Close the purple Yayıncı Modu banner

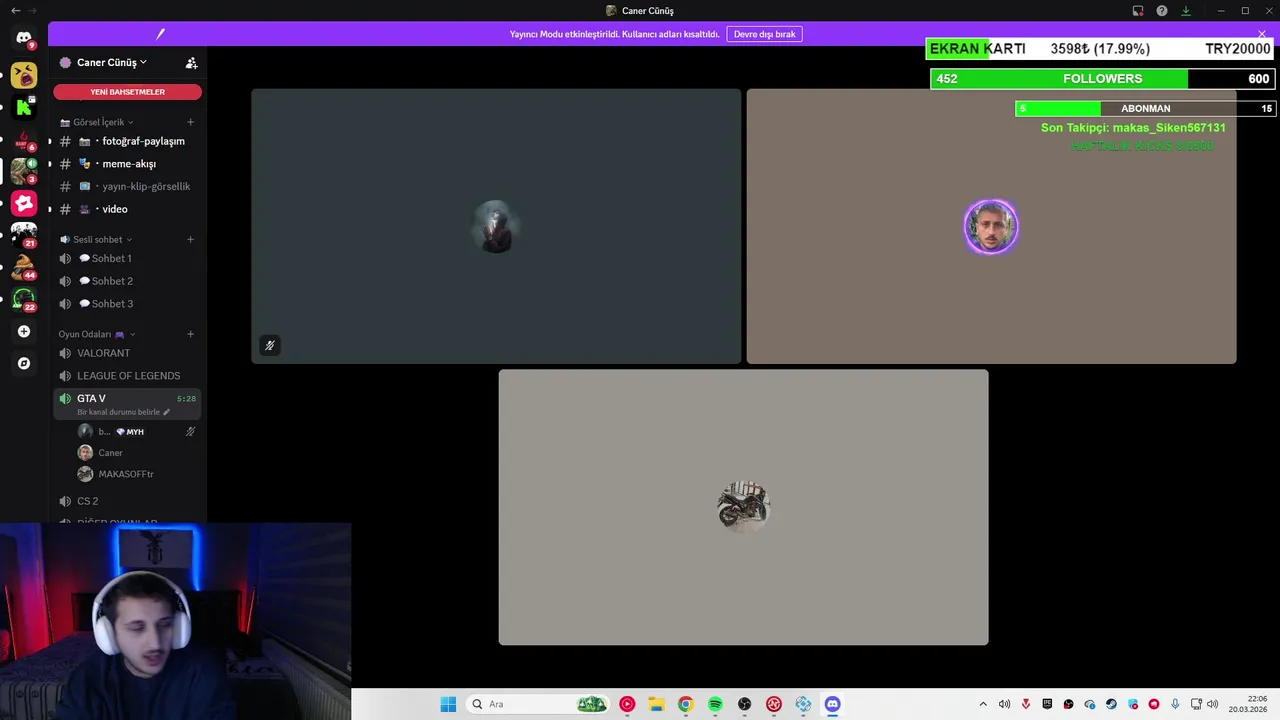1263,34
